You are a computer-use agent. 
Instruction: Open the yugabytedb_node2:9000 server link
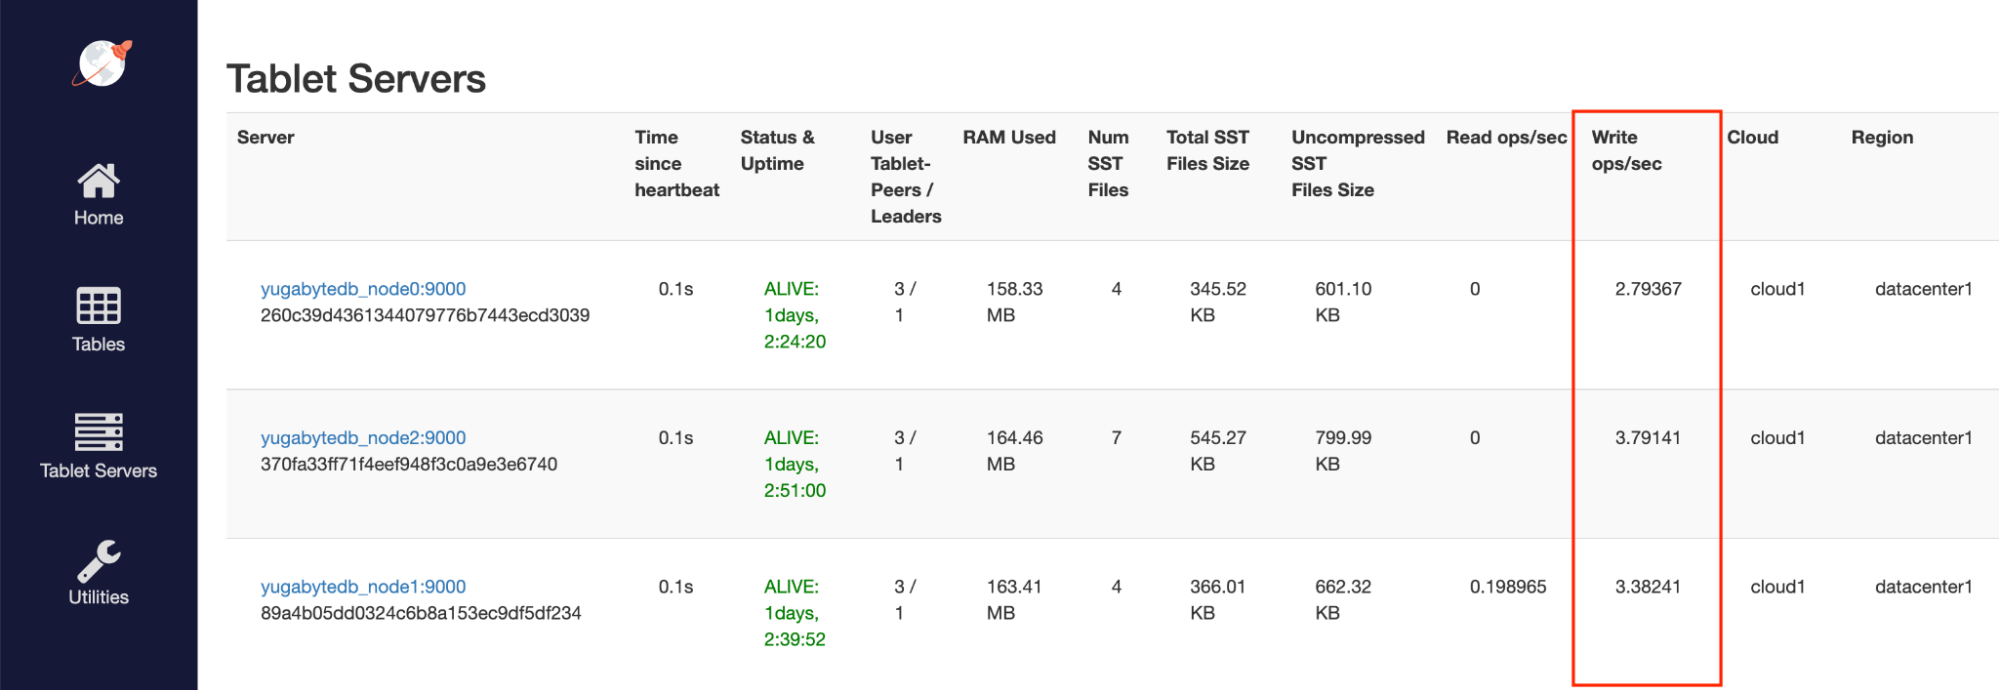[363, 438]
